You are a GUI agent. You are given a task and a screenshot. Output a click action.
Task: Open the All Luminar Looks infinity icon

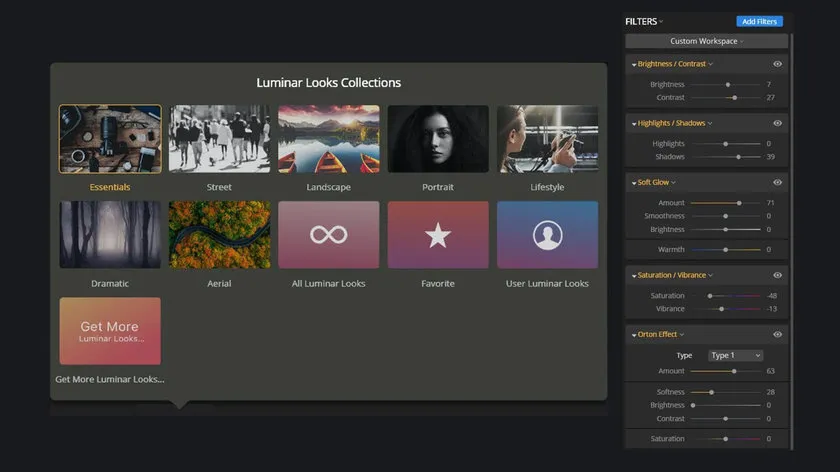coord(328,235)
